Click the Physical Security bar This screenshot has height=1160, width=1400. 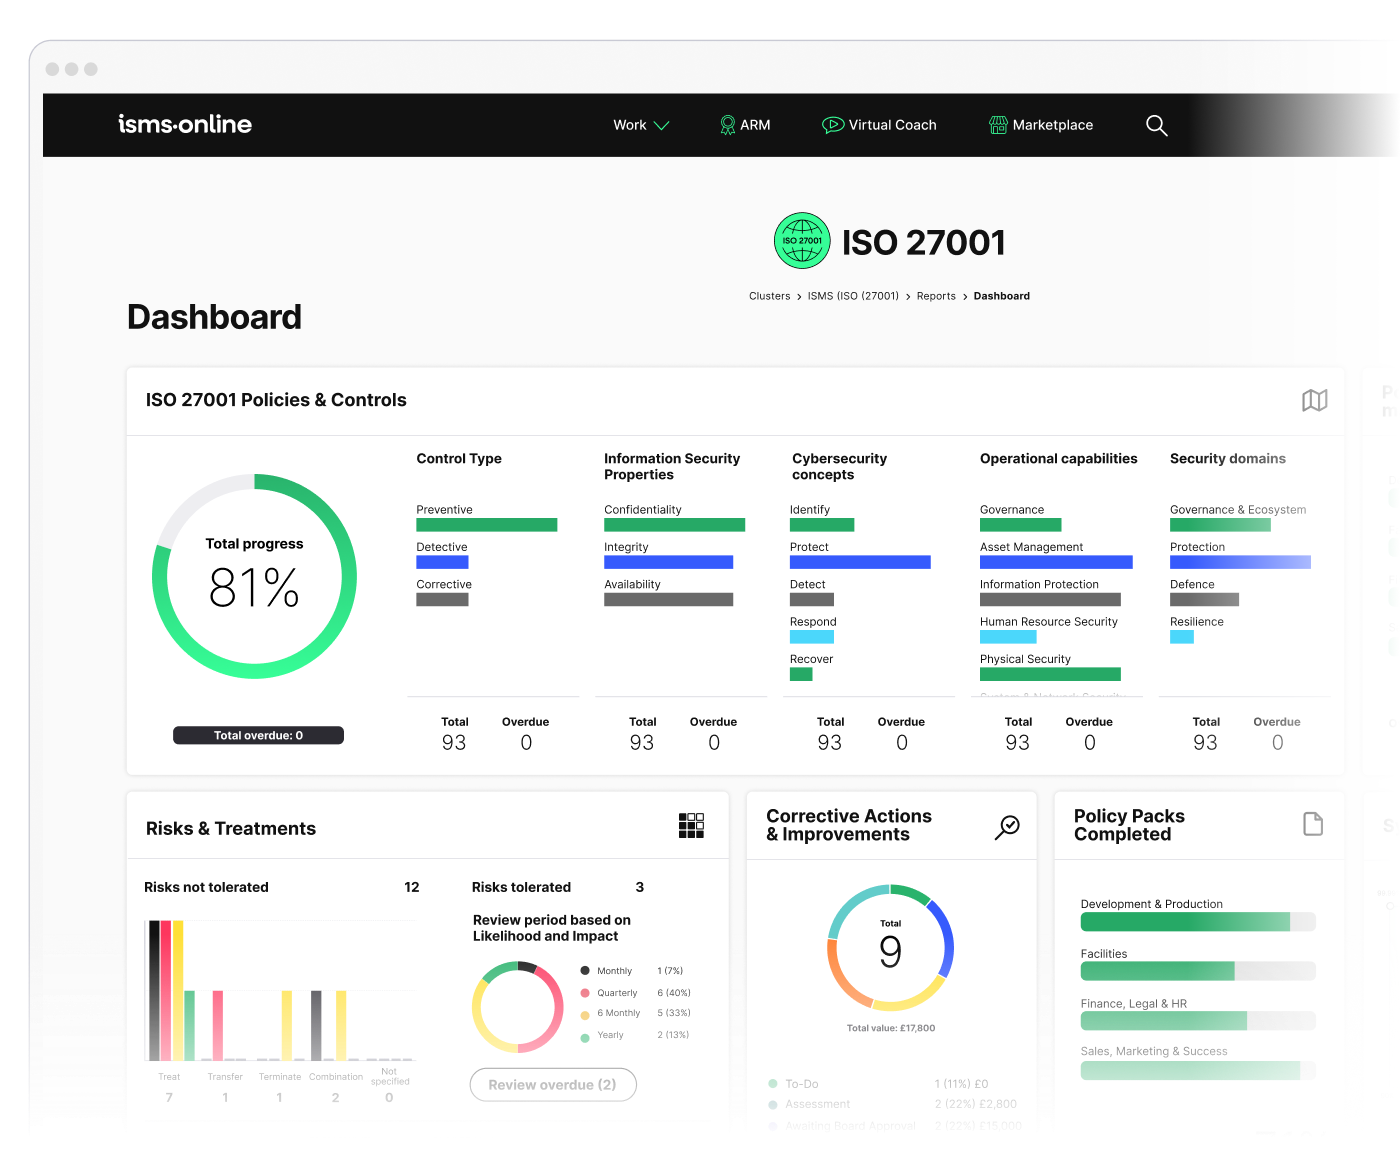click(x=1050, y=674)
